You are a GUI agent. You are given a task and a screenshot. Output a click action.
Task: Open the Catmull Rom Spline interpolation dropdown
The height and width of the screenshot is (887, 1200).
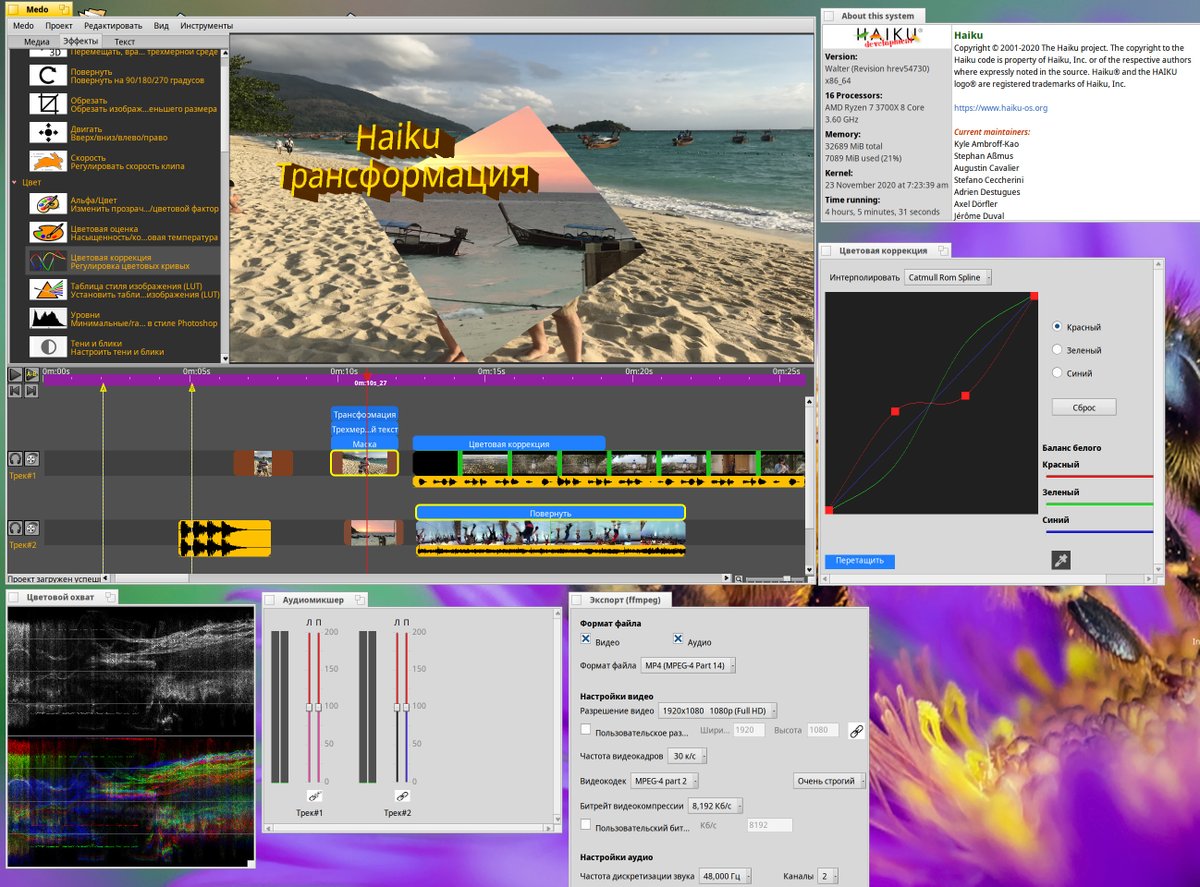coord(948,277)
